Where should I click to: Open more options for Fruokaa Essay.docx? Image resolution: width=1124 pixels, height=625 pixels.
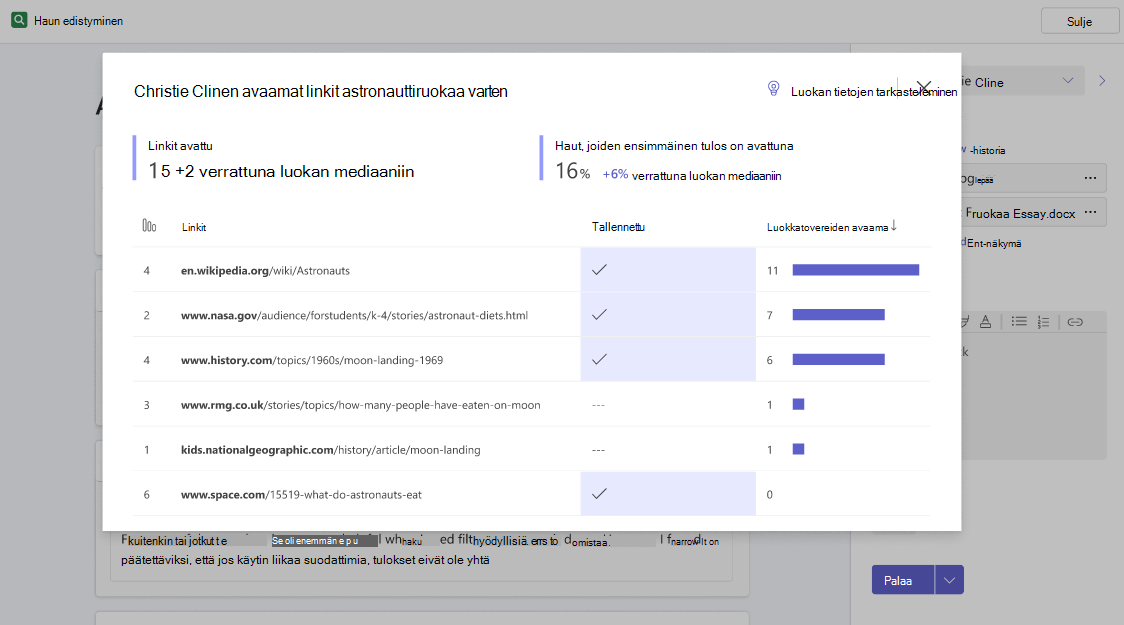tap(1090, 212)
